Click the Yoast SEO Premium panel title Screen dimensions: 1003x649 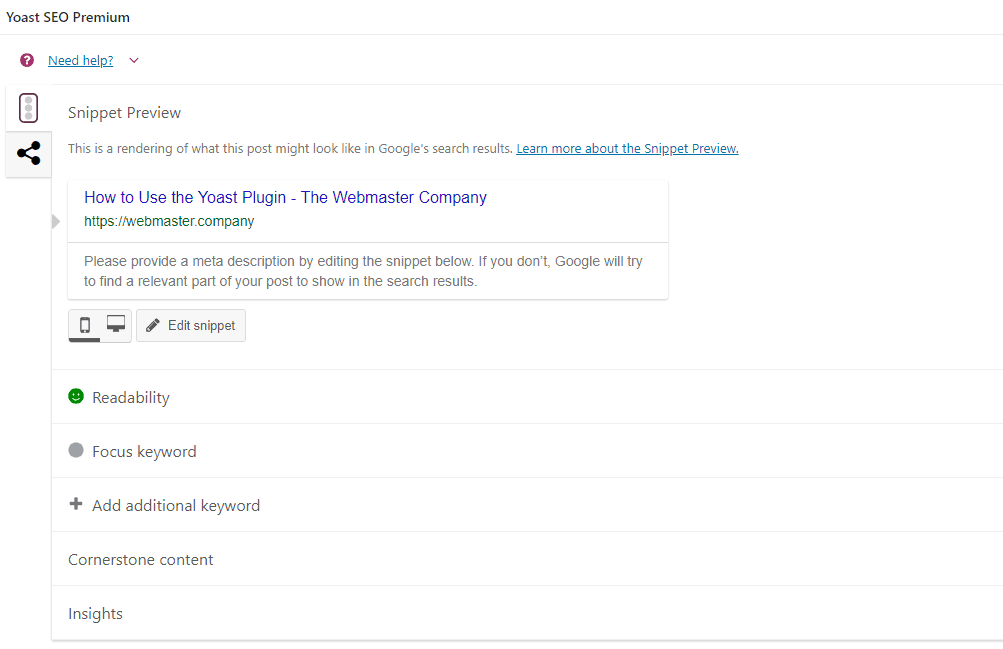coord(68,17)
